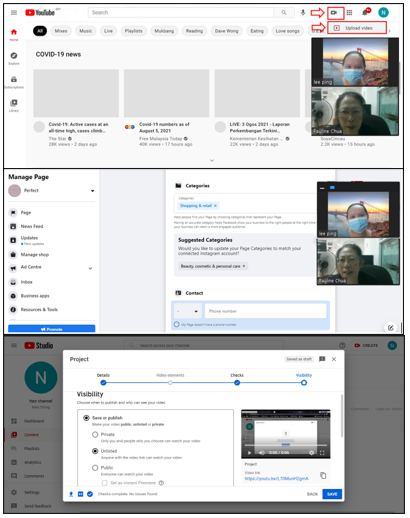Select the Mukbang filter chip
The image size is (410, 518).
tap(164, 31)
